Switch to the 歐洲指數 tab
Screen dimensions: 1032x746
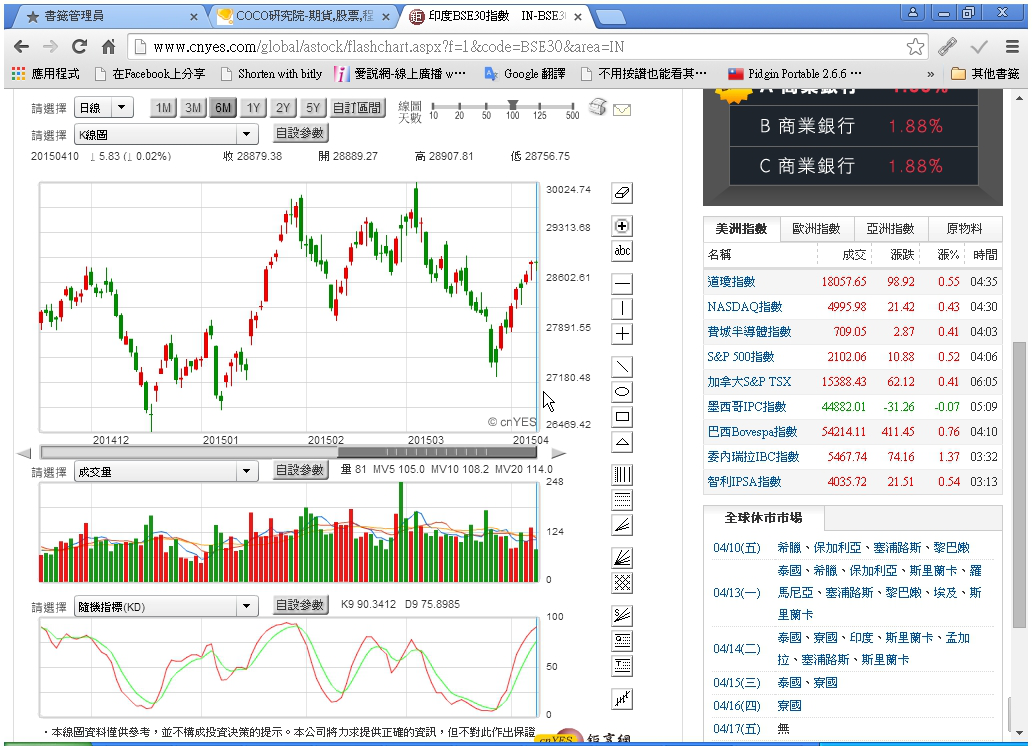(x=816, y=229)
